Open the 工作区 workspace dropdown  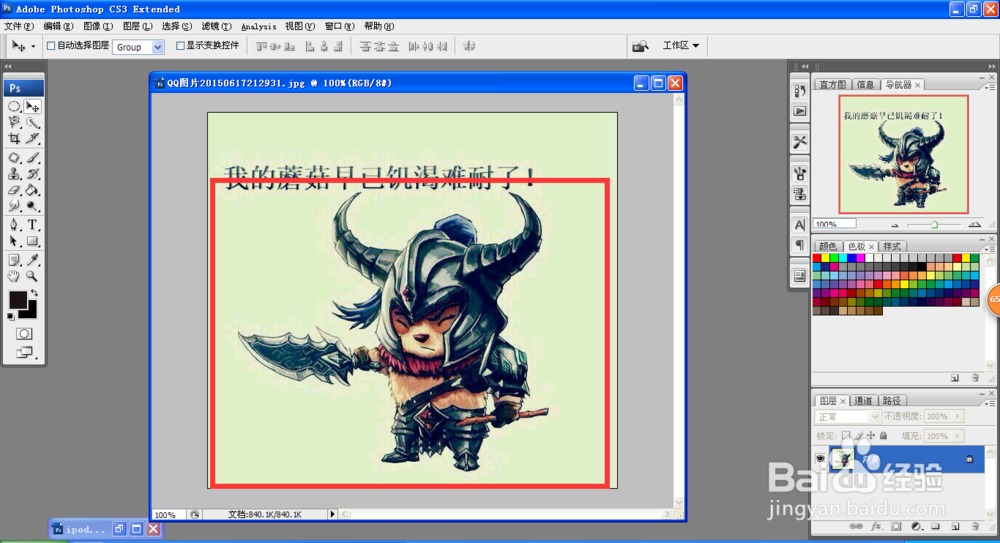click(680, 46)
